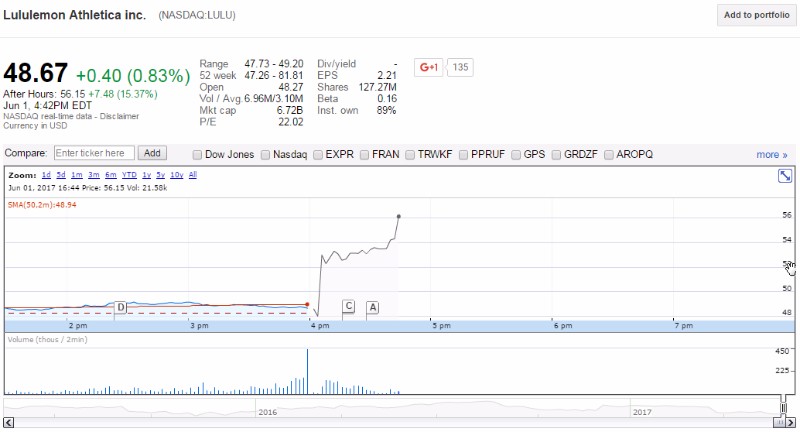The image size is (800, 432).
Task: Open the Disclaimer link
Action: 119,116
